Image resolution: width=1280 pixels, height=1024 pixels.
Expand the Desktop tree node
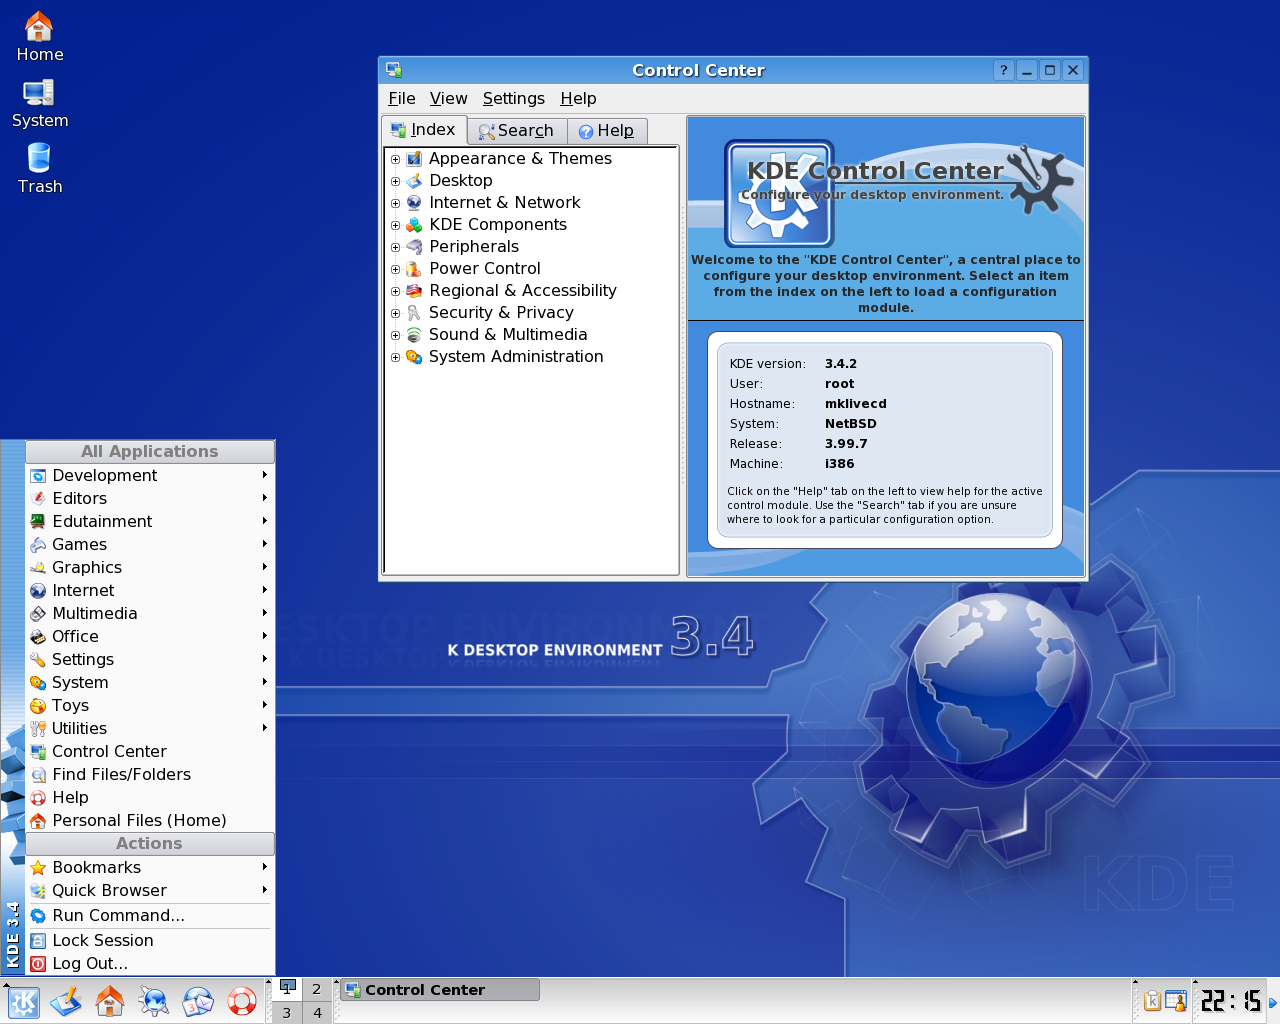[395, 181]
